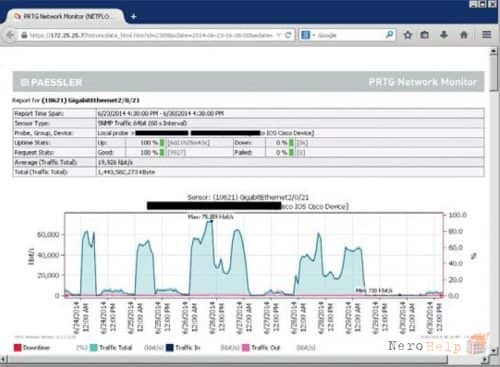Screen dimensions: 500x367
Task: Click the browser back arrow button
Action: pyautogui.click(x=10, y=35)
